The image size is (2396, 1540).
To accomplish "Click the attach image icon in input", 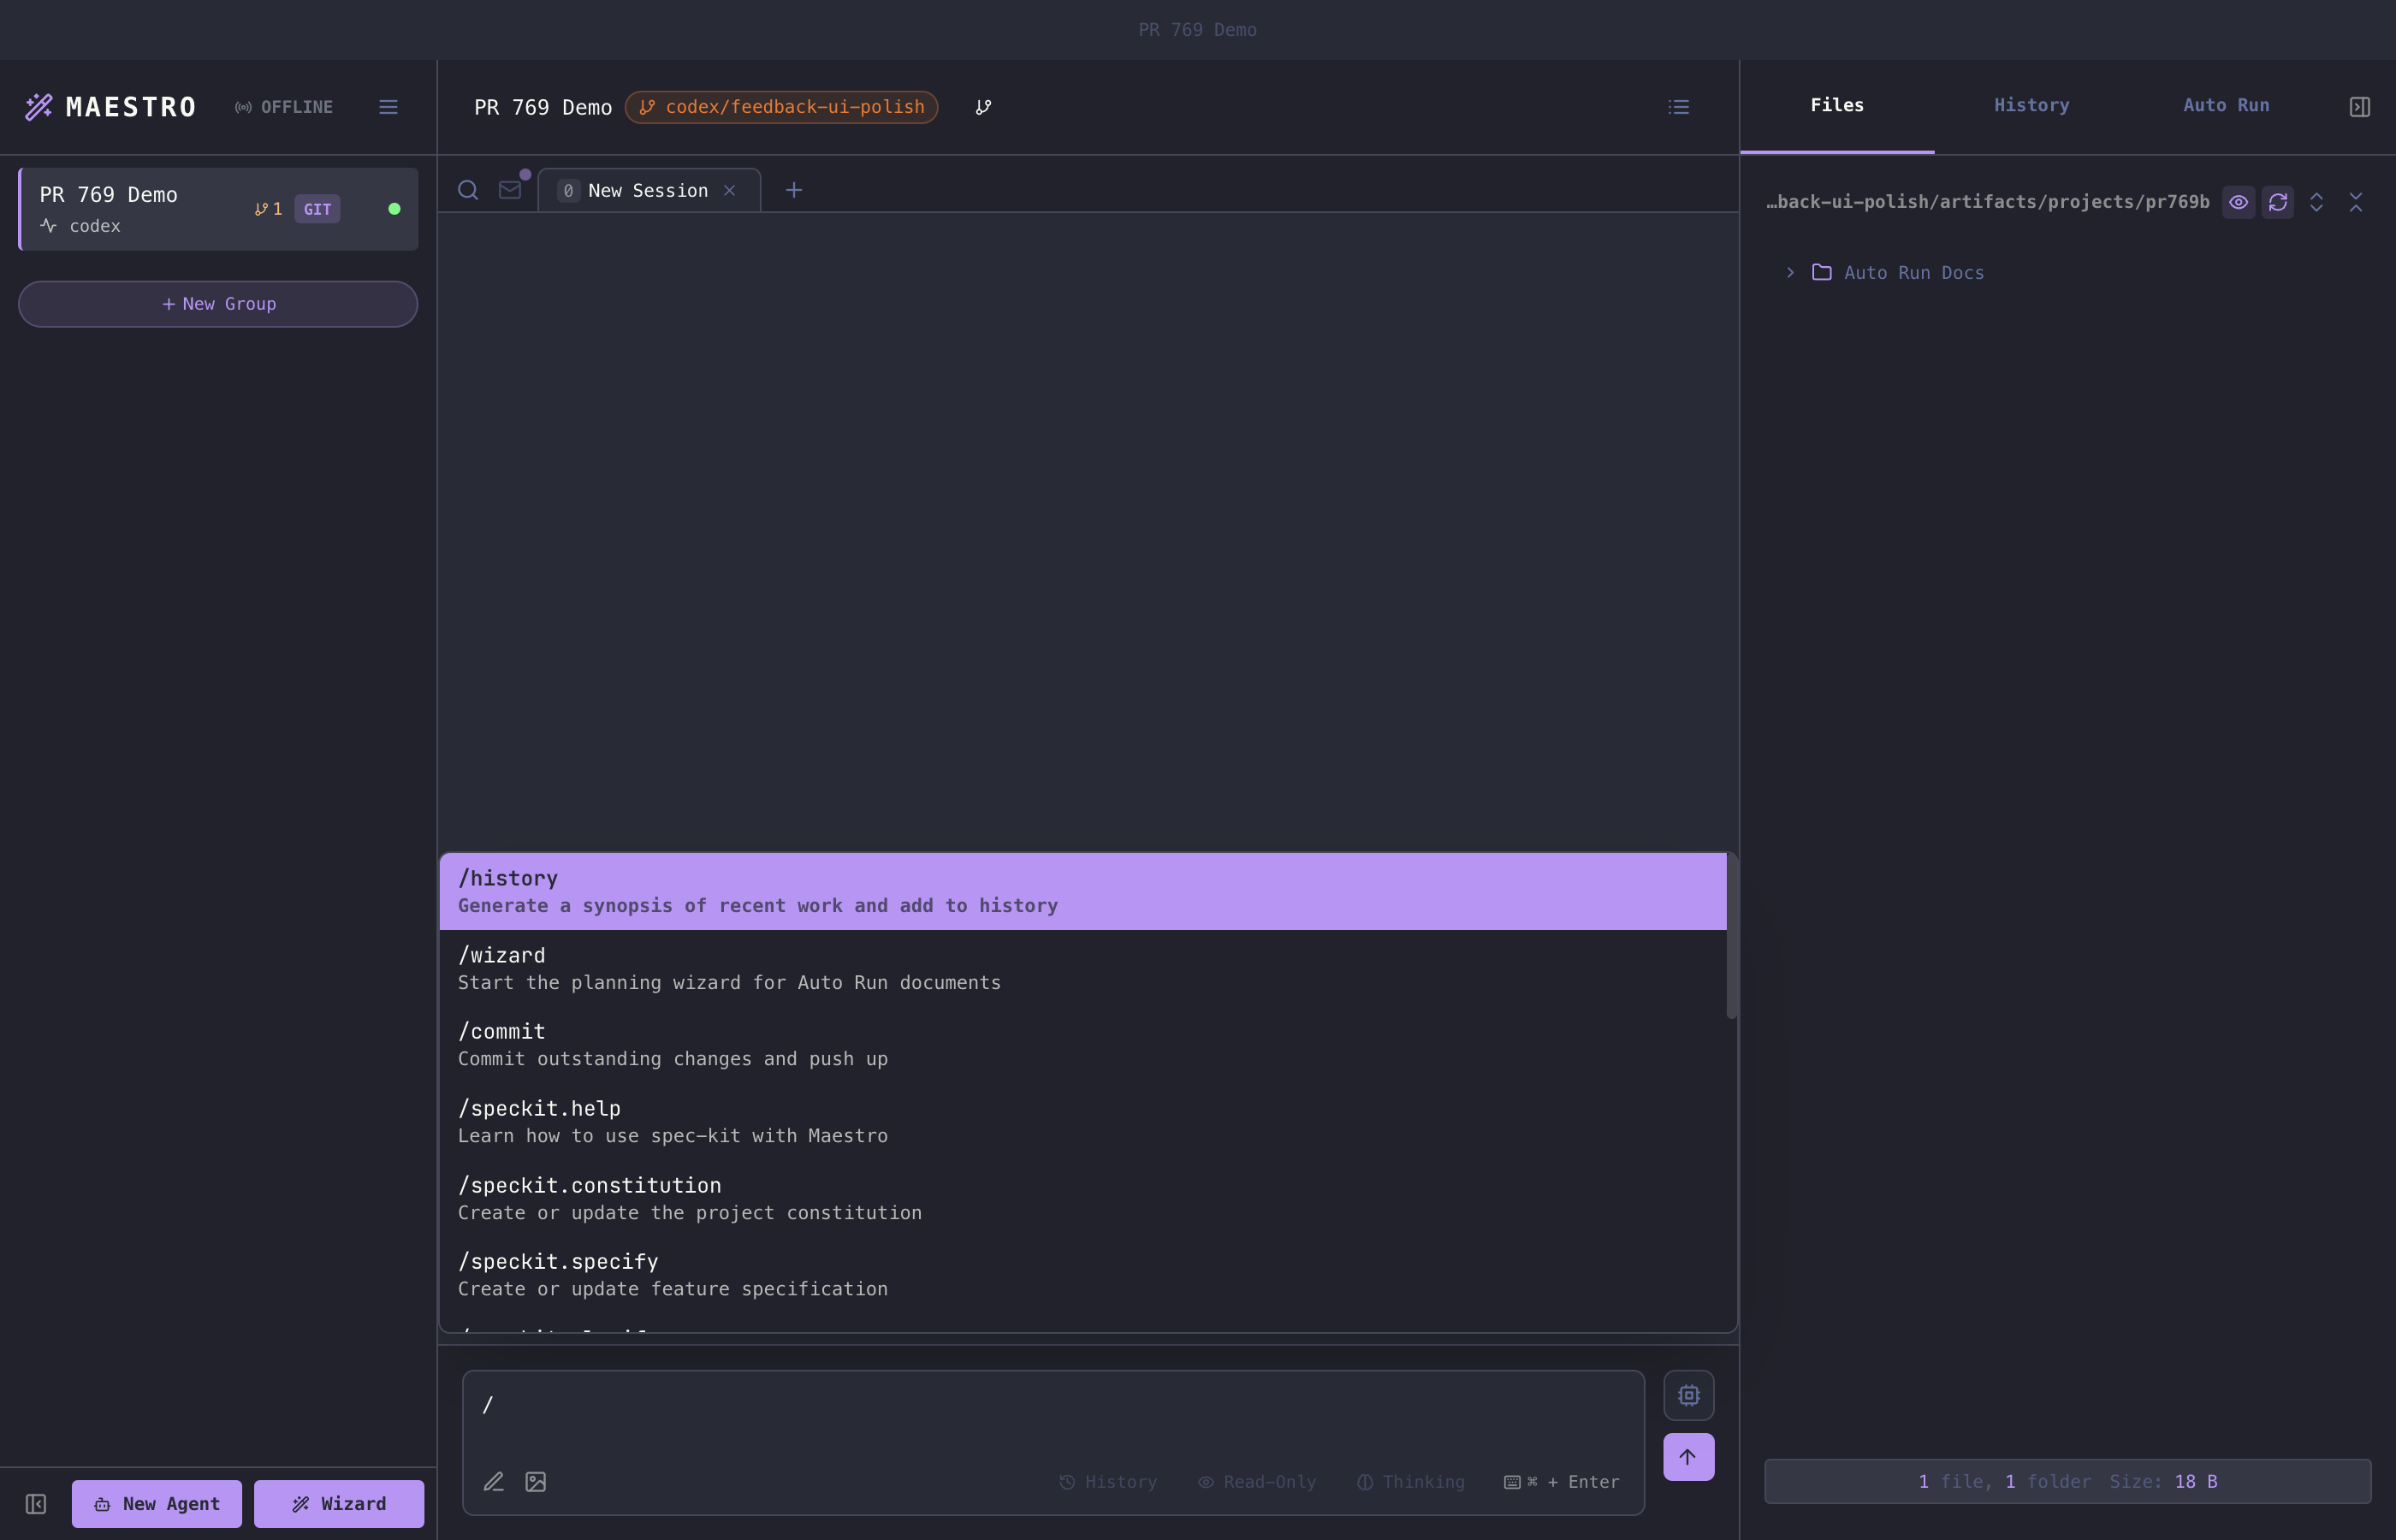I will (535, 1481).
